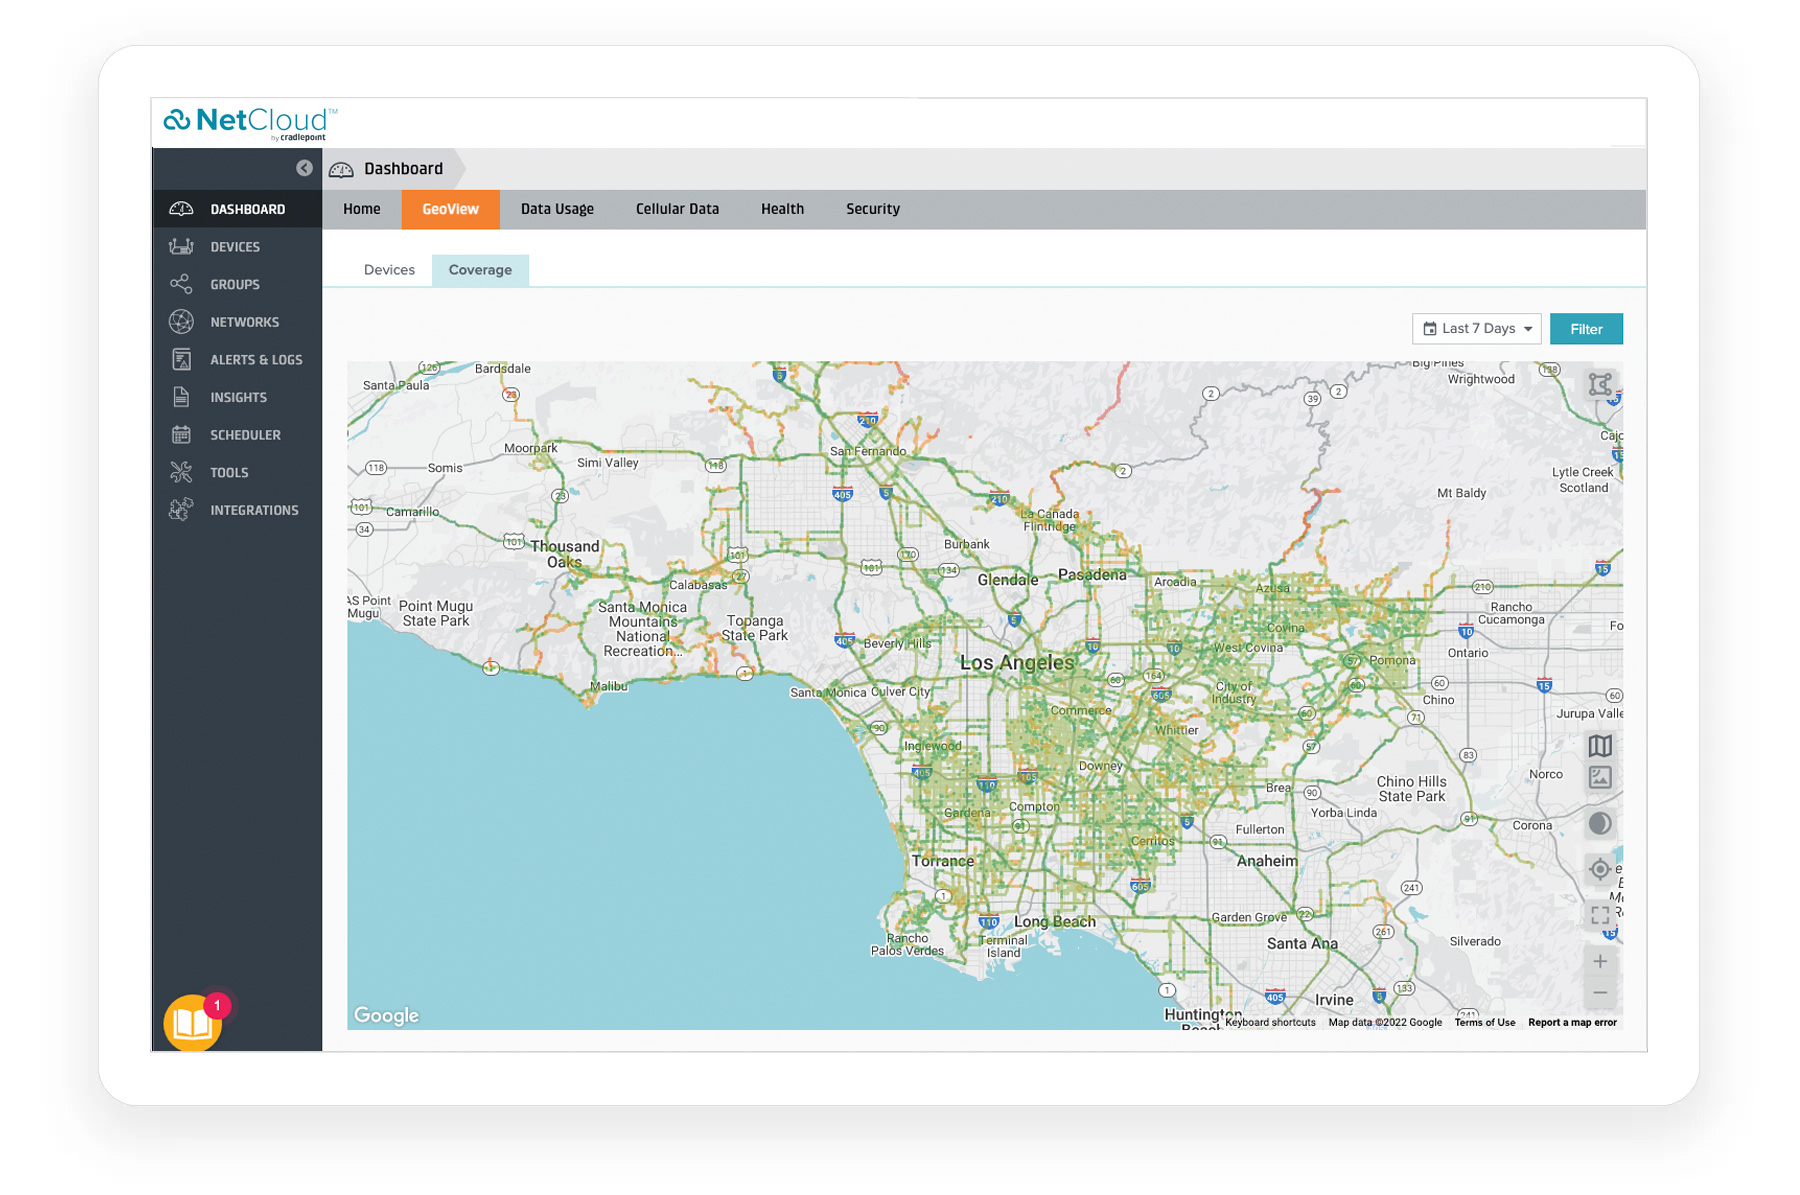
Task: Zoom out on the map
Action: click(x=1600, y=993)
